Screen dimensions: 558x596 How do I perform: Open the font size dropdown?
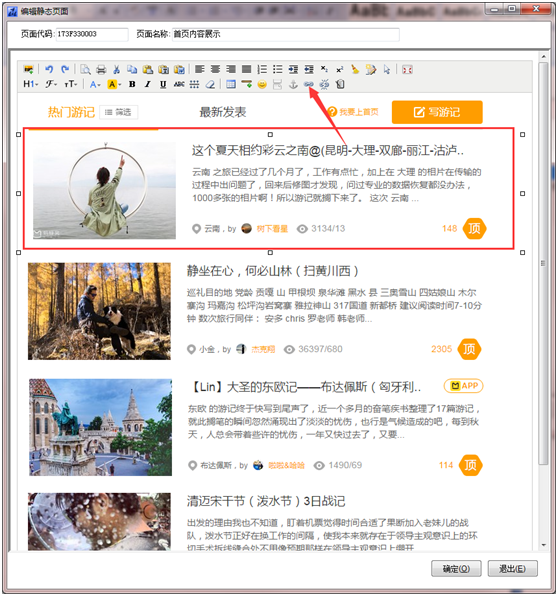click(x=71, y=84)
